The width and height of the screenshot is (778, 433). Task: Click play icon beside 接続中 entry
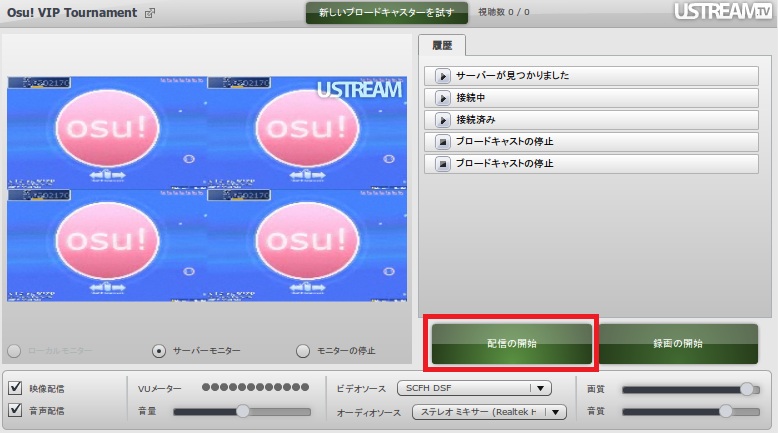[443, 98]
